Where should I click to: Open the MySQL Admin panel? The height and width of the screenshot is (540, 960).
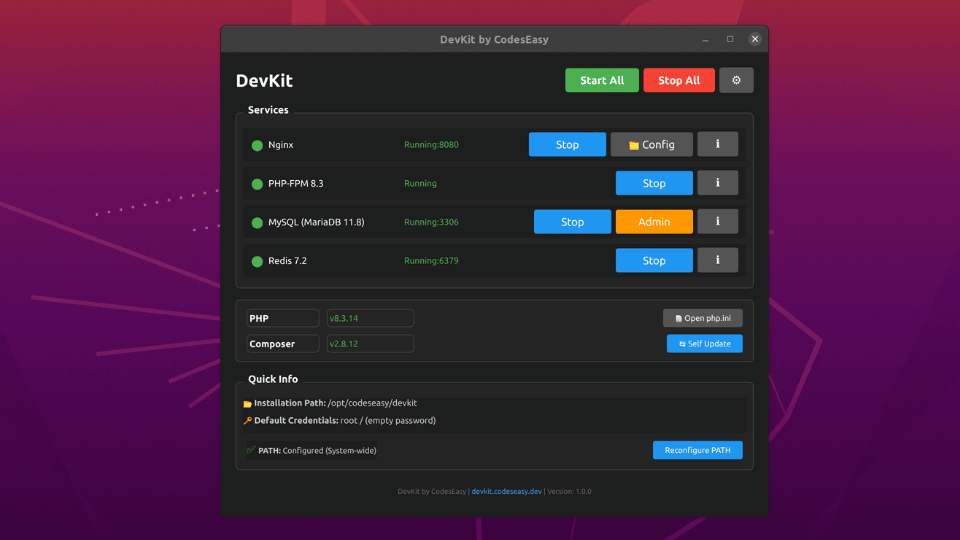tap(654, 222)
